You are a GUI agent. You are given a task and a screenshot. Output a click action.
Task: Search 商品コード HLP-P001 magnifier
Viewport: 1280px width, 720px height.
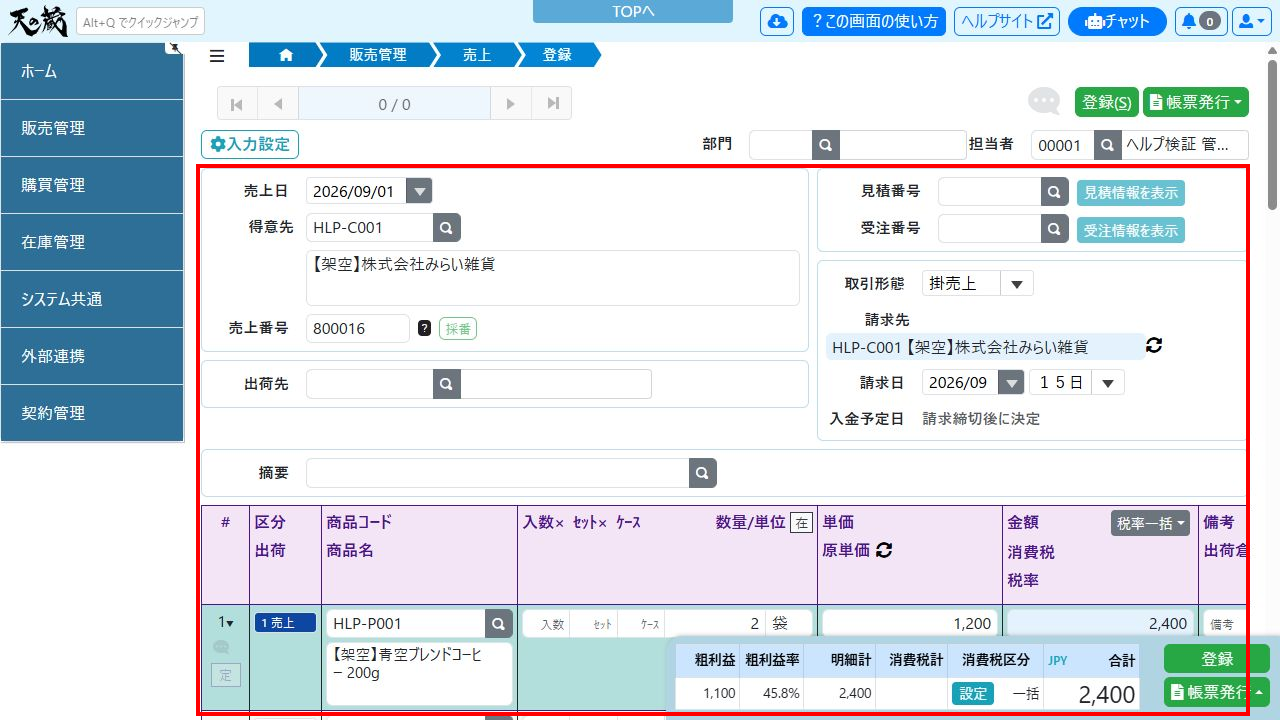pos(499,624)
